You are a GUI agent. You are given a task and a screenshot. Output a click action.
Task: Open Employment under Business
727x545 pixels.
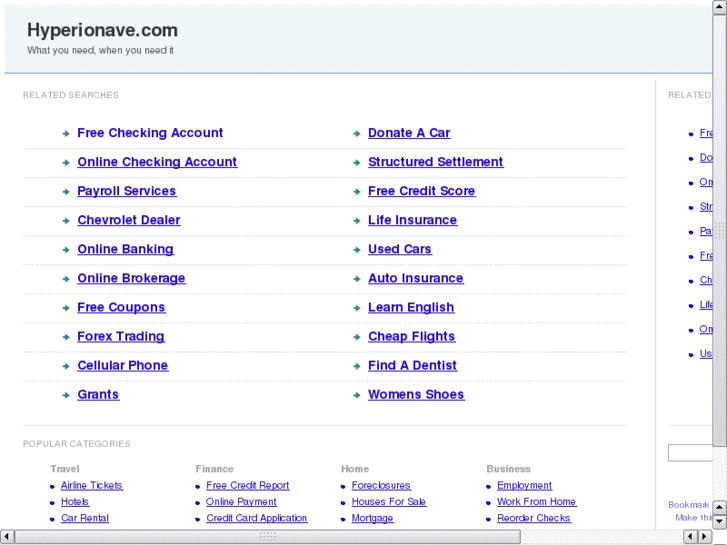click(524, 486)
